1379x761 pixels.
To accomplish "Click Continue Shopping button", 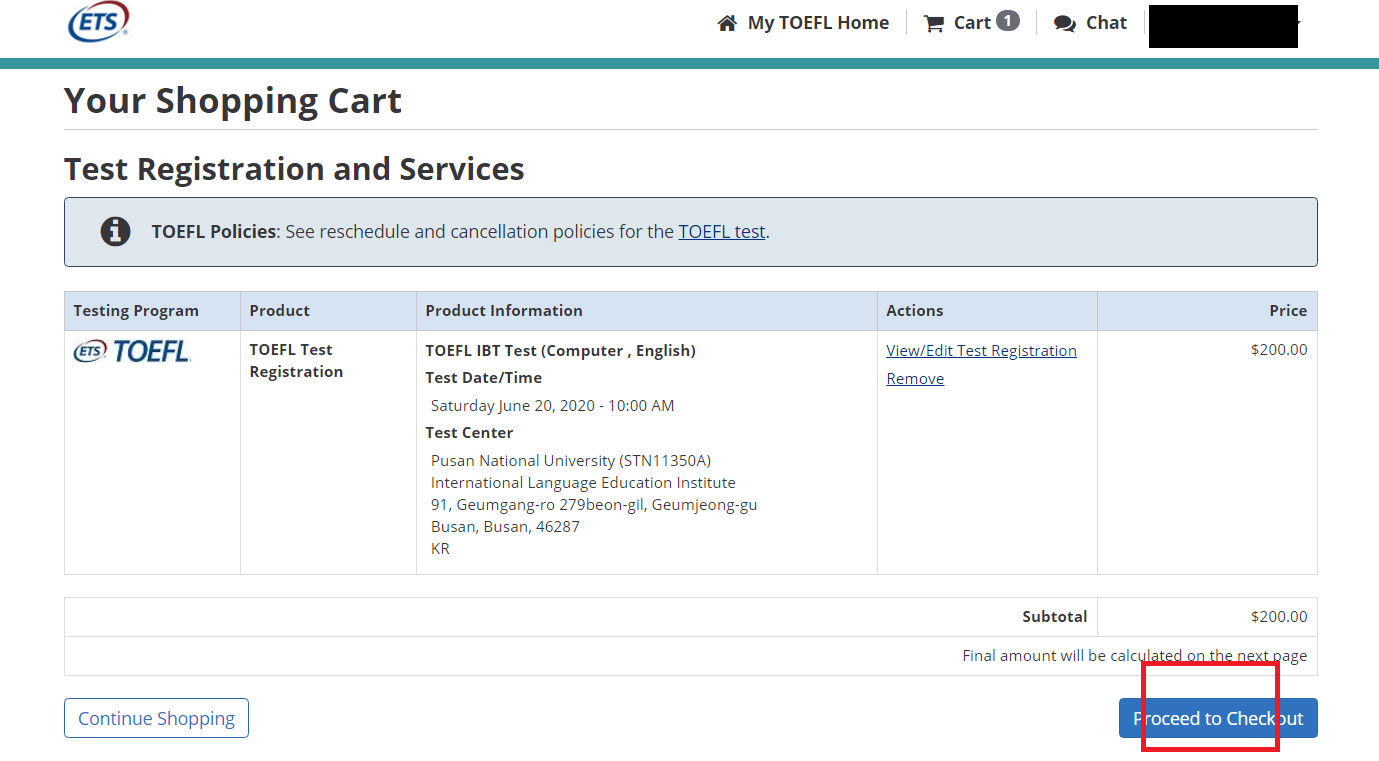I will click(156, 718).
